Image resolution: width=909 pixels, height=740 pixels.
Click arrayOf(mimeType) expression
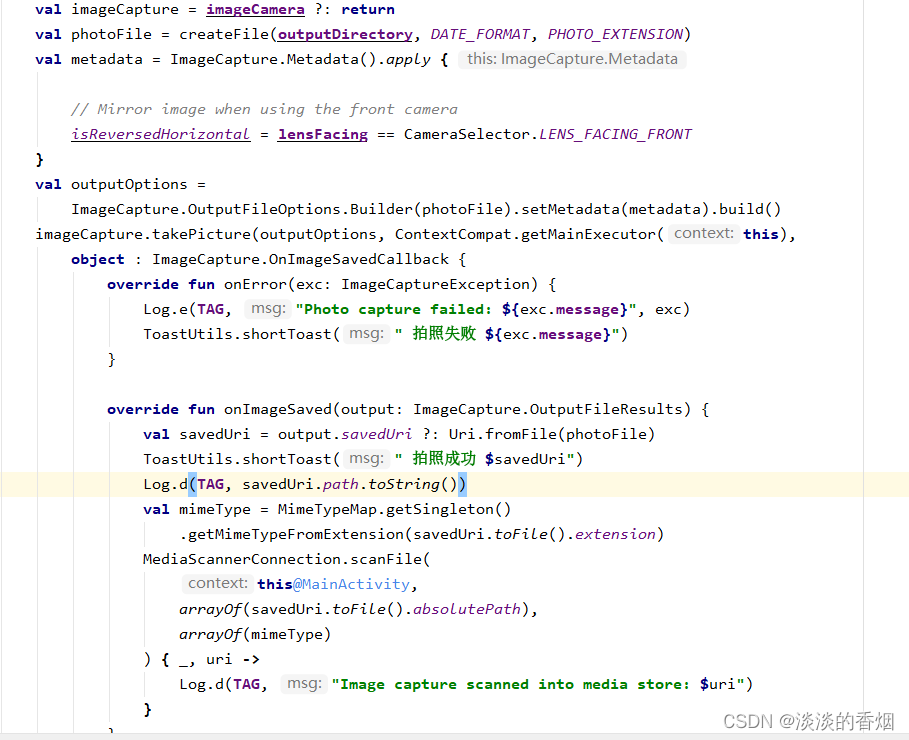tap(255, 634)
